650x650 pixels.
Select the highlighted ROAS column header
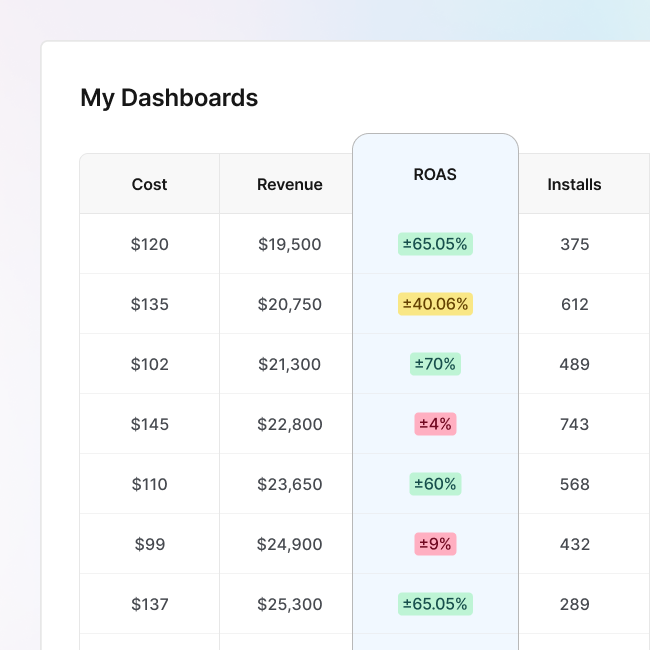[x=435, y=174]
